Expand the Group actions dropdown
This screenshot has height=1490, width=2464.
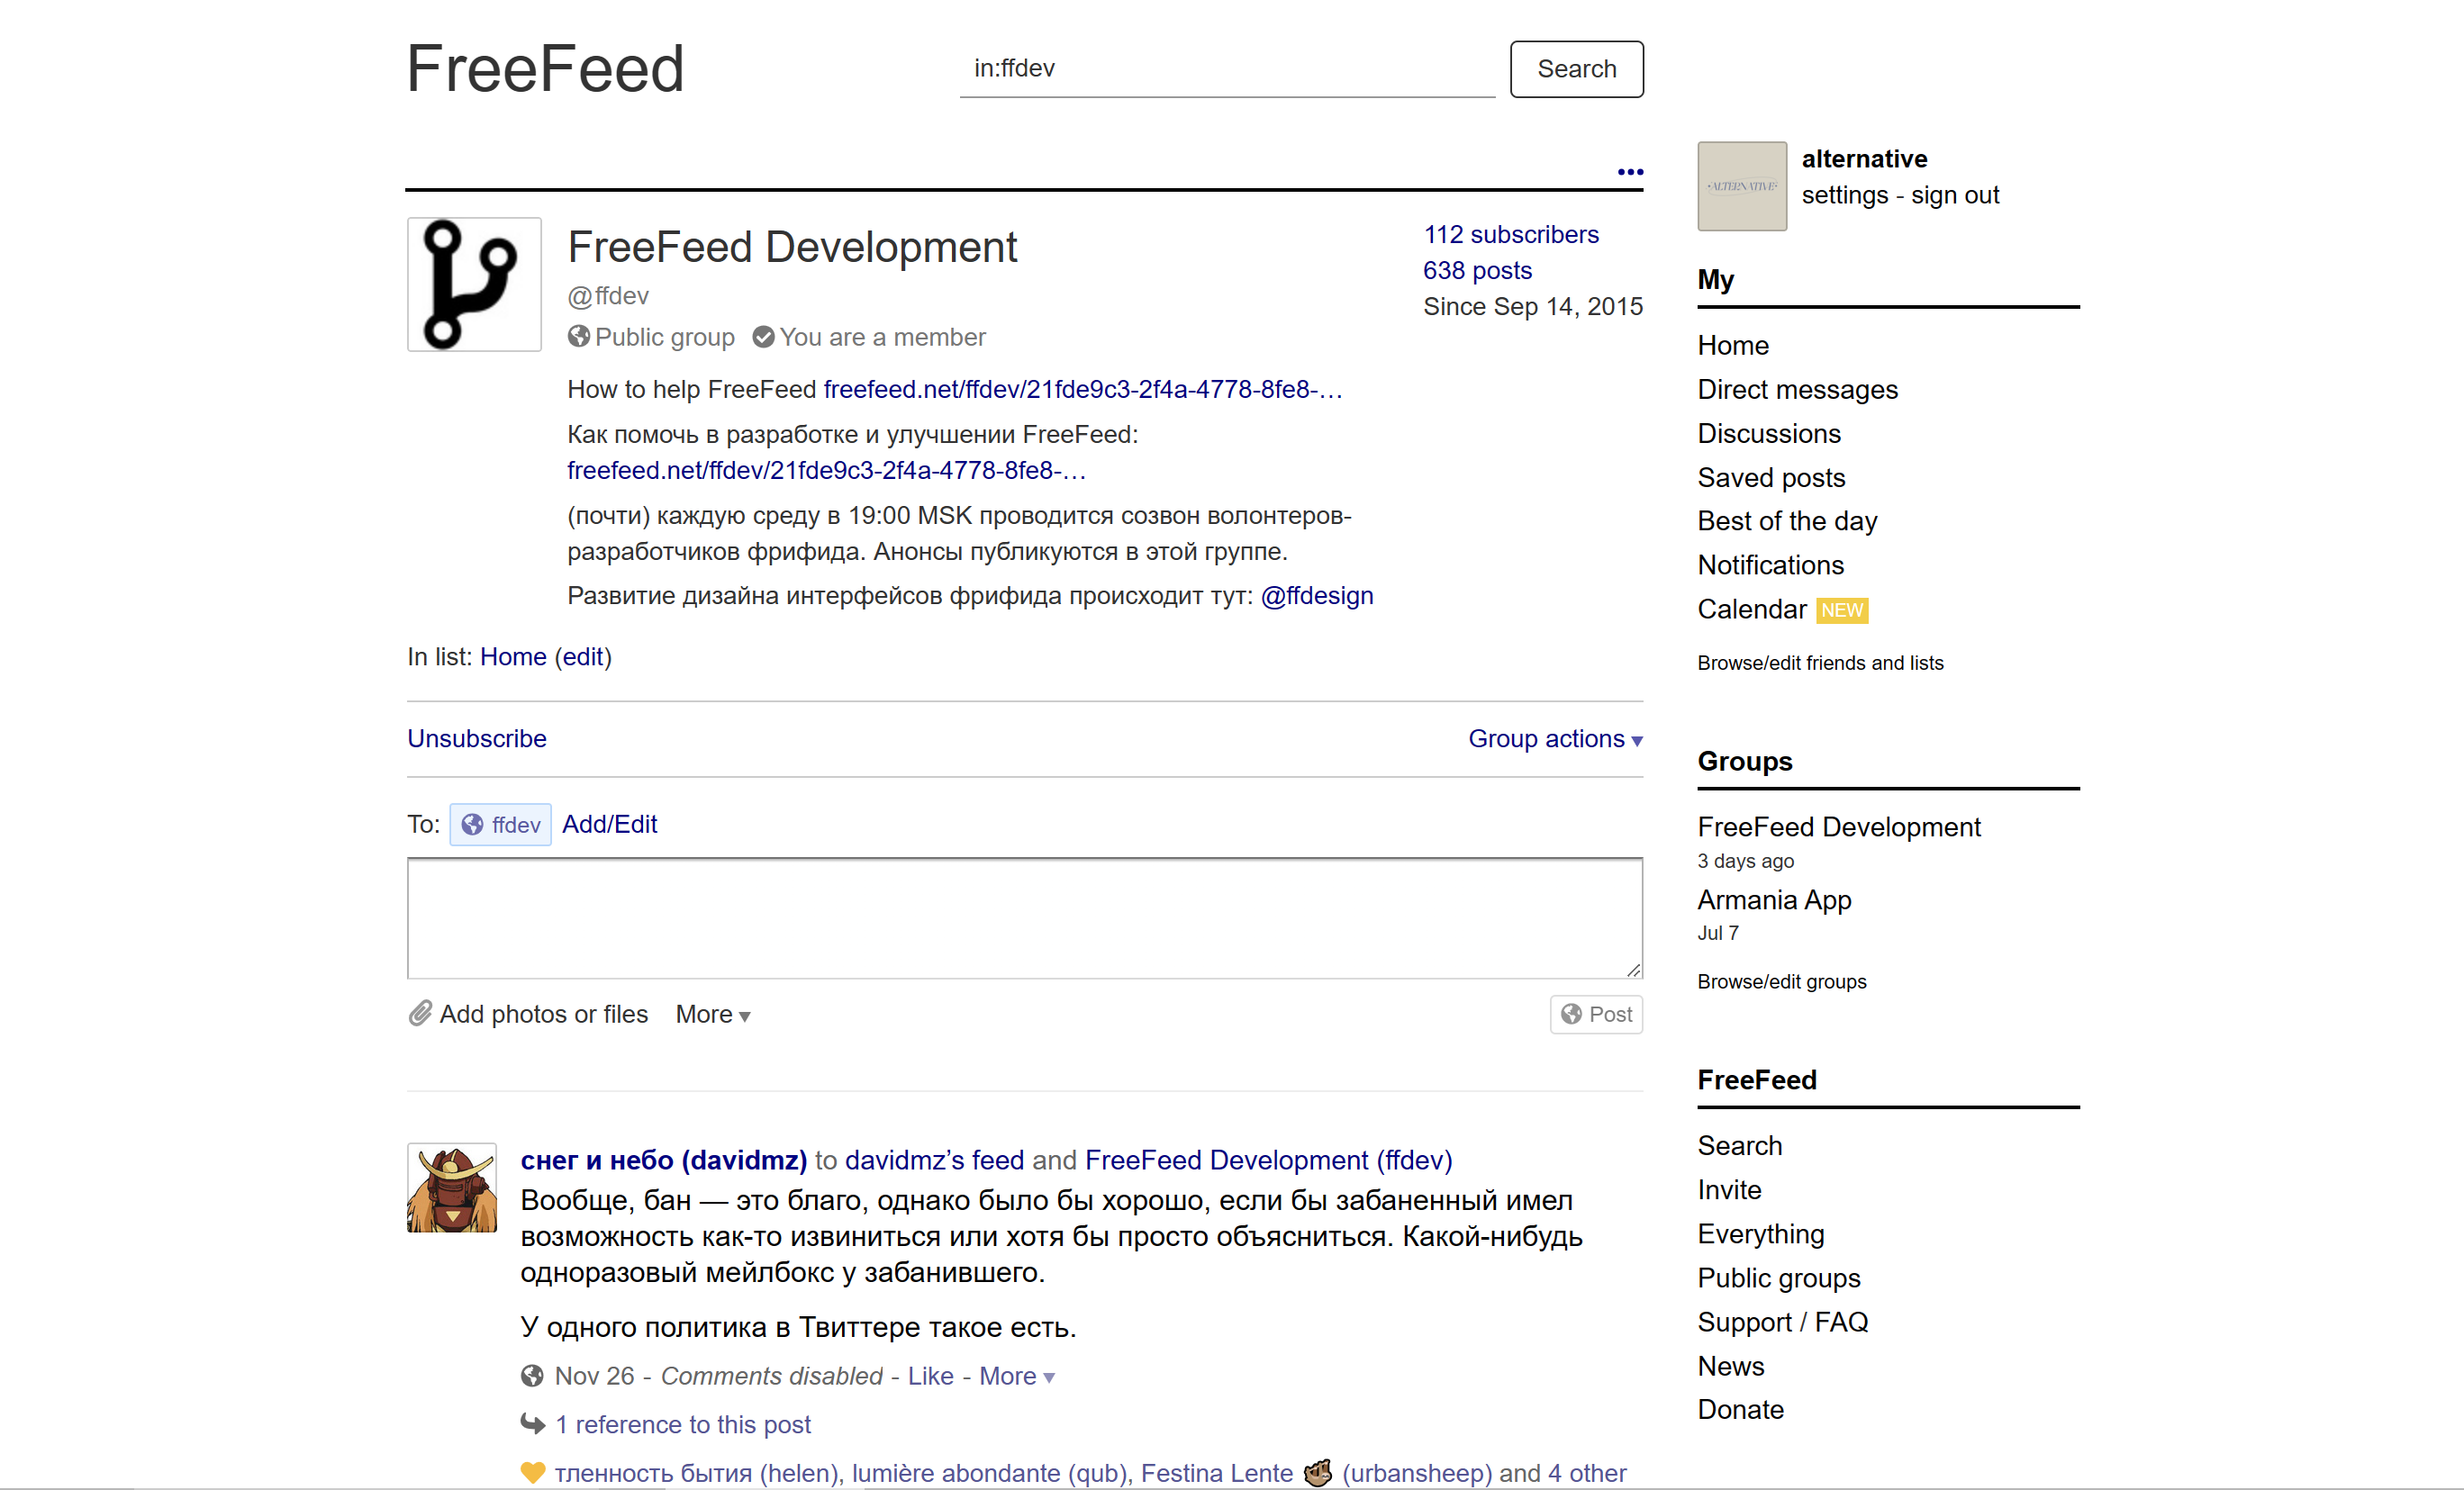click(1555, 739)
